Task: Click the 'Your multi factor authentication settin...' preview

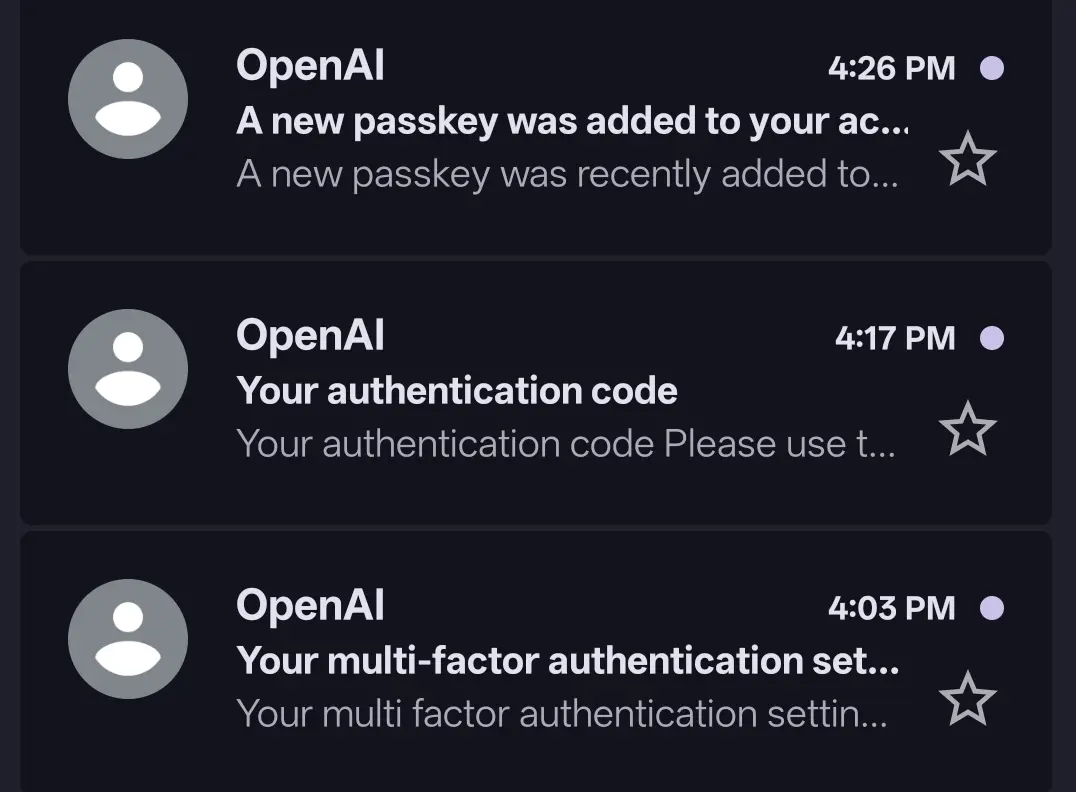Action: coord(562,714)
